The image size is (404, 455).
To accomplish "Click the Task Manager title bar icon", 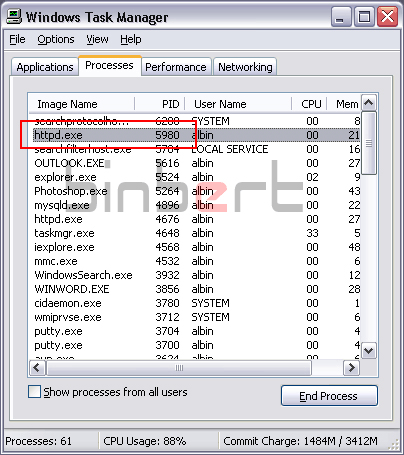I will click(x=14, y=16).
